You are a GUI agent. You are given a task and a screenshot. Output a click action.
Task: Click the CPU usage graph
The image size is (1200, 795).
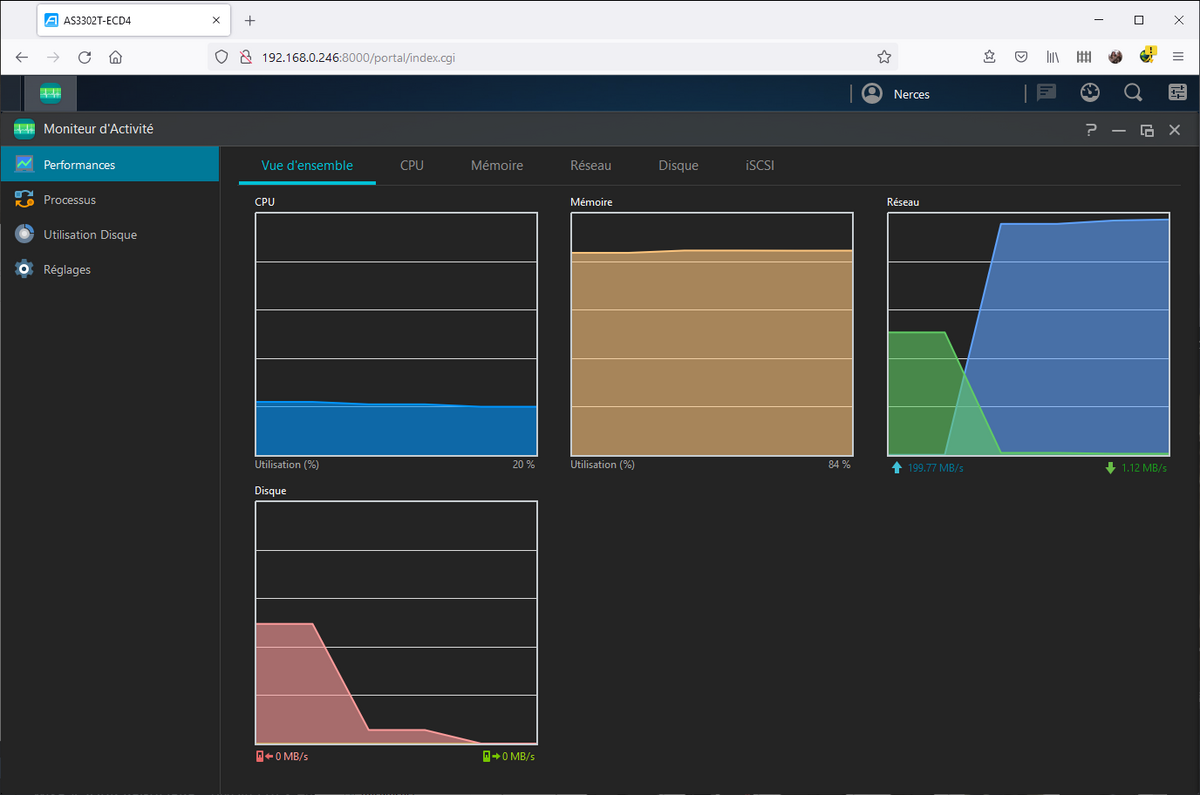coord(396,334)
